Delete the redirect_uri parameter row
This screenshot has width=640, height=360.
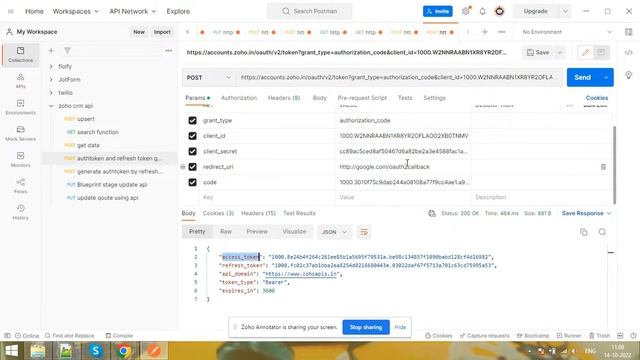coord(603,167)
